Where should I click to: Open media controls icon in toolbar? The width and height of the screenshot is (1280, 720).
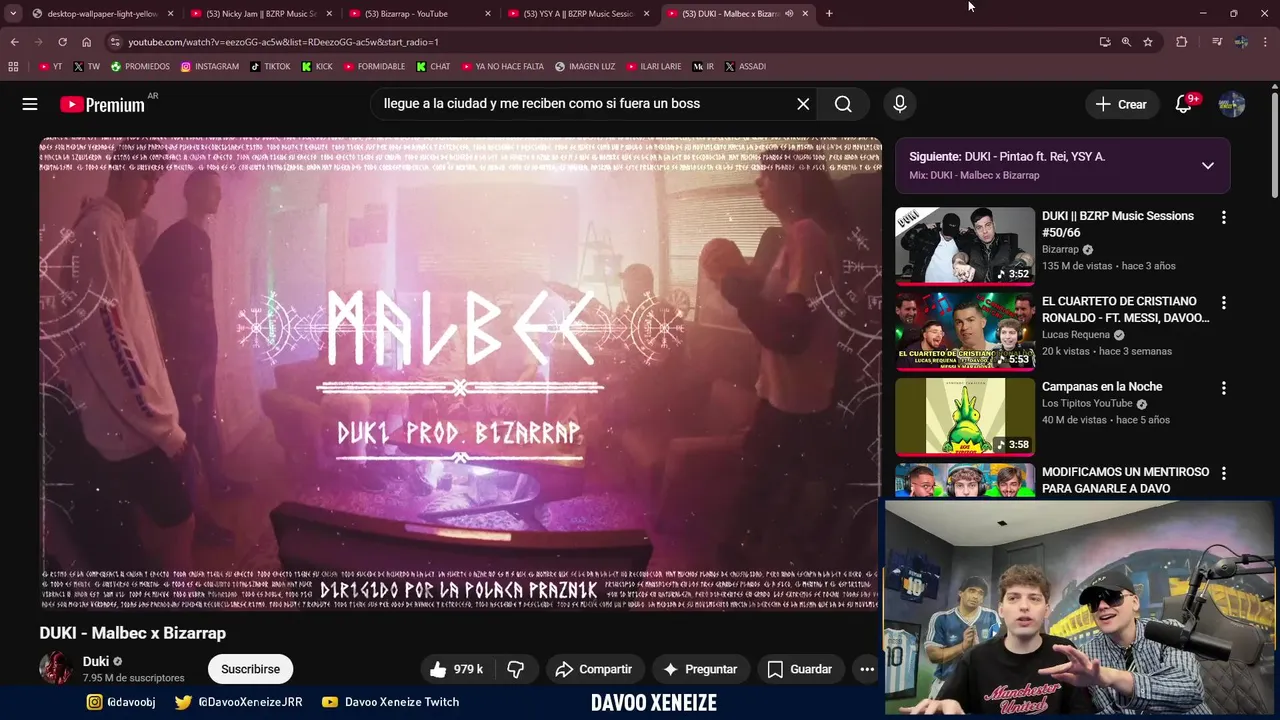pyautogui.click(x=1217, y=42)
